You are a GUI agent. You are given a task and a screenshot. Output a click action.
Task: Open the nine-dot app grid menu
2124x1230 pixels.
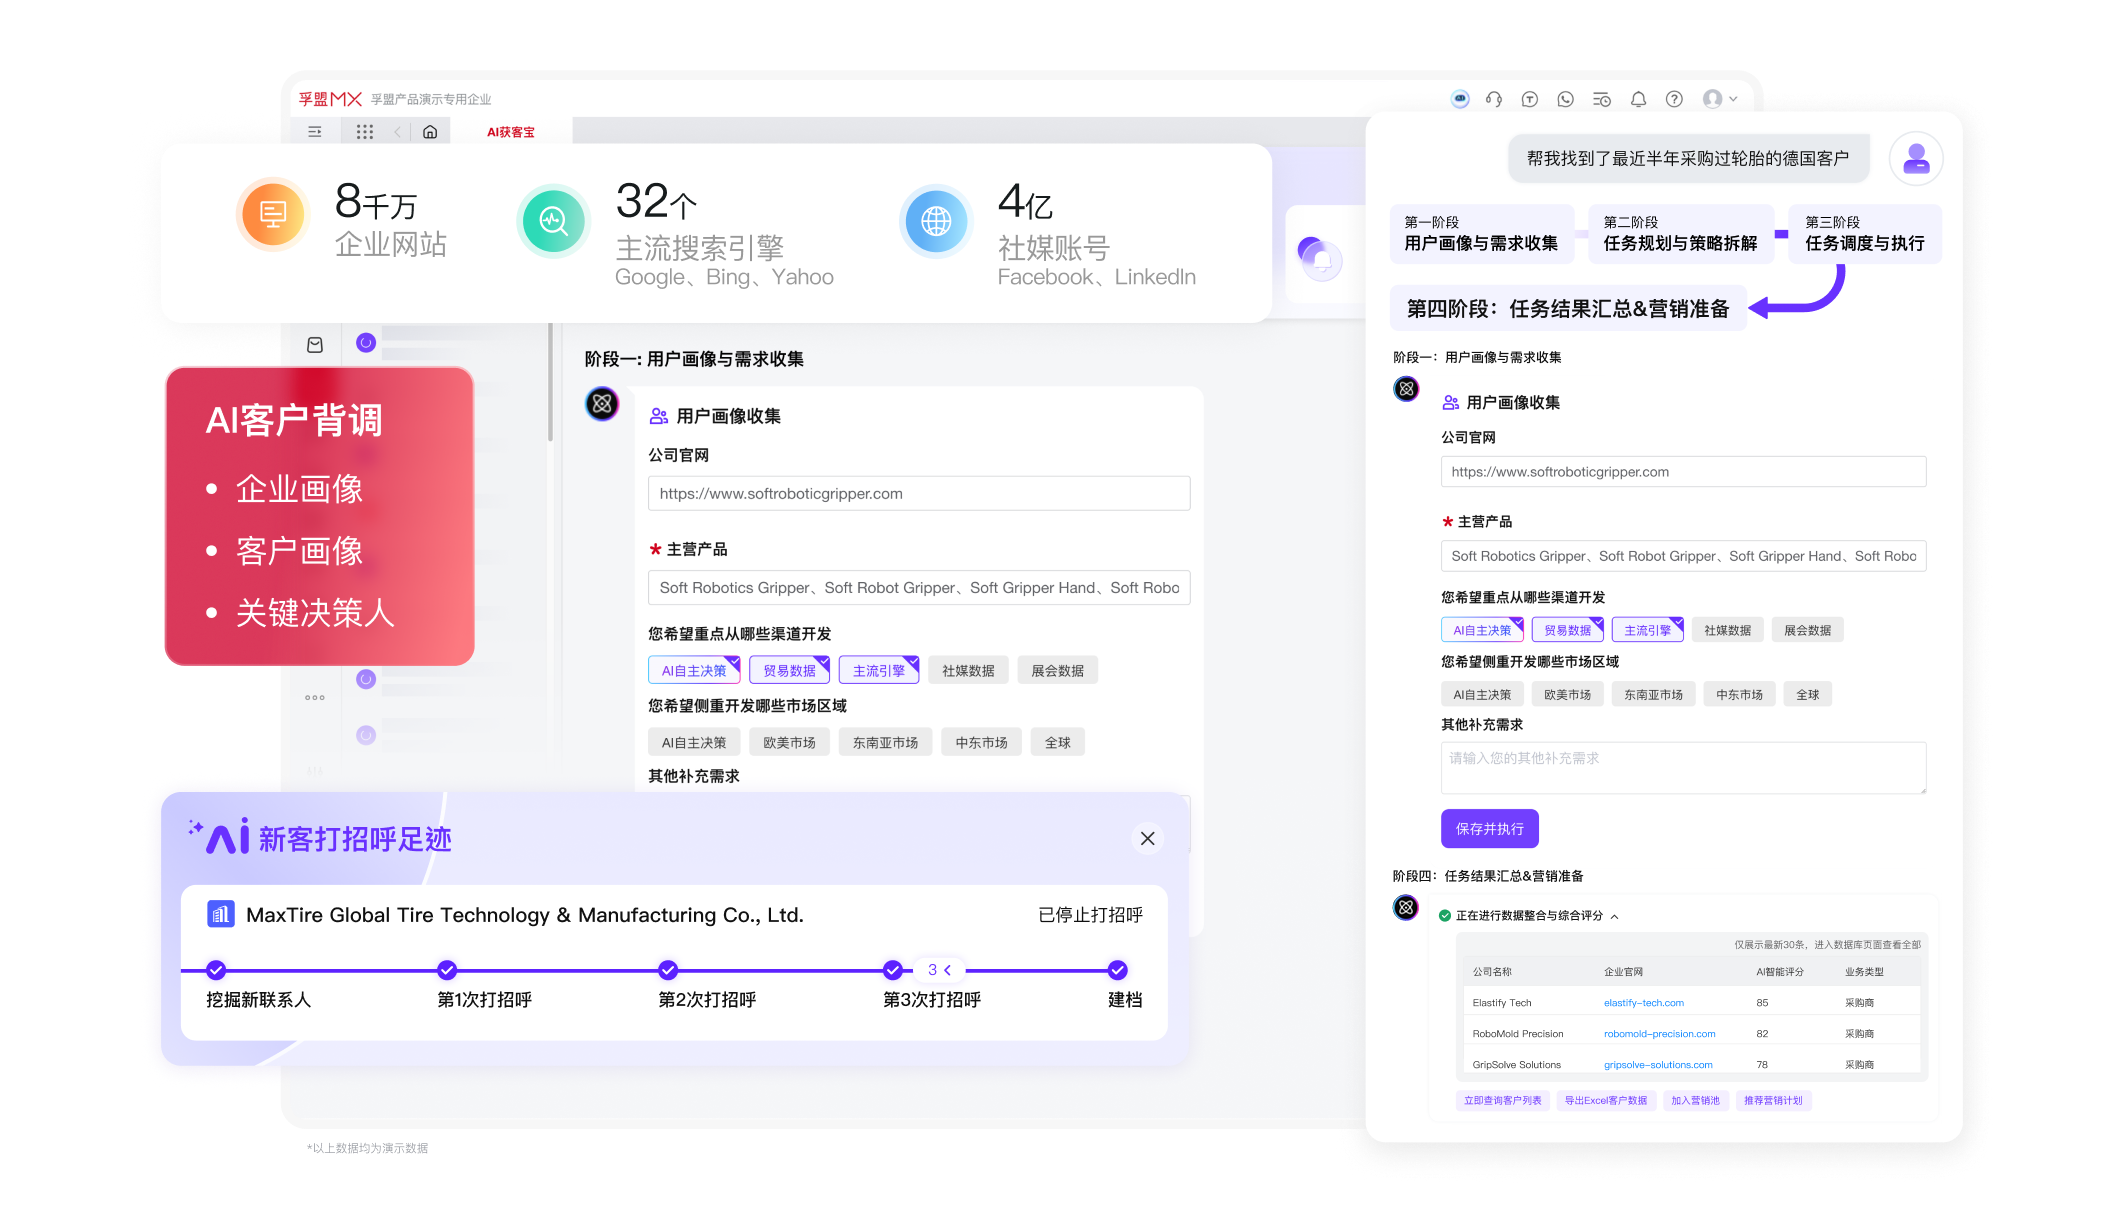(365, 132)
